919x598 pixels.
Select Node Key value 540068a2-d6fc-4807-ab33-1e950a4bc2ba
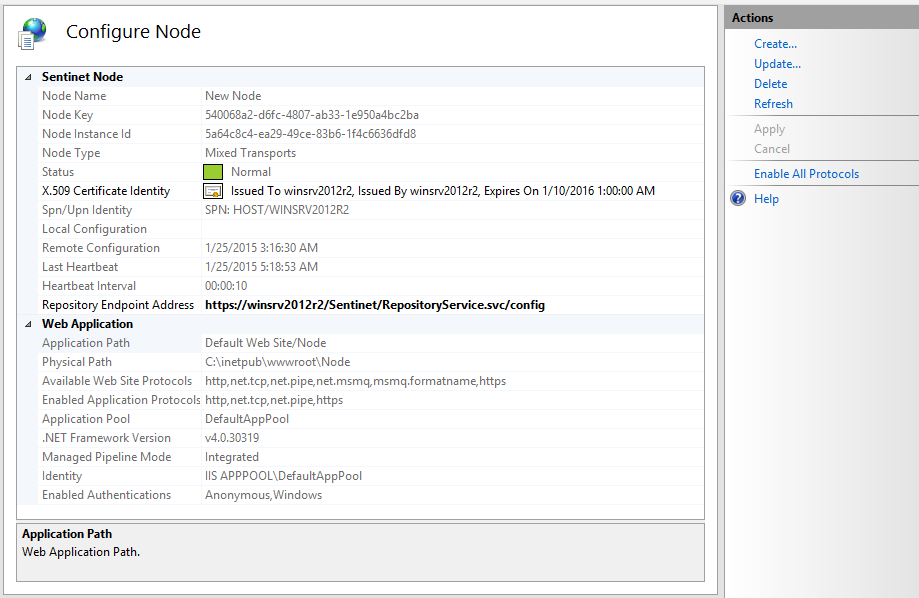pyautogui.click(x=312, y=115)
